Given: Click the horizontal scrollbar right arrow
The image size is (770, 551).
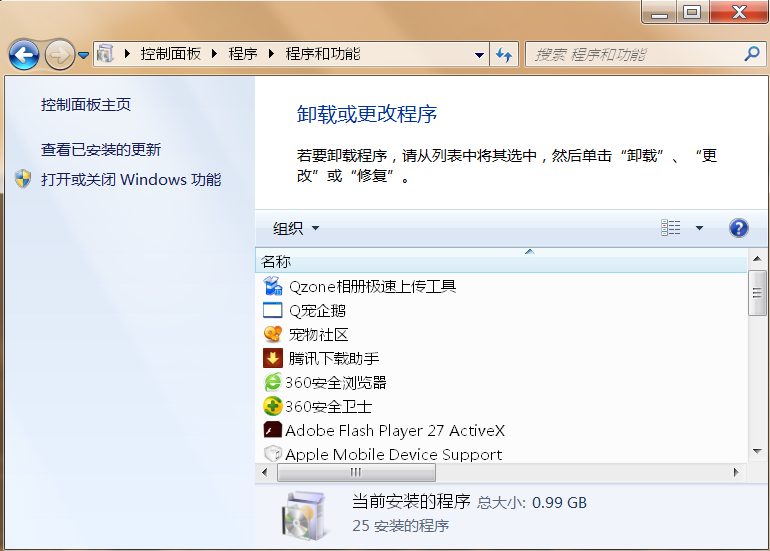Looking at the screenshot, I should [736, 472].
